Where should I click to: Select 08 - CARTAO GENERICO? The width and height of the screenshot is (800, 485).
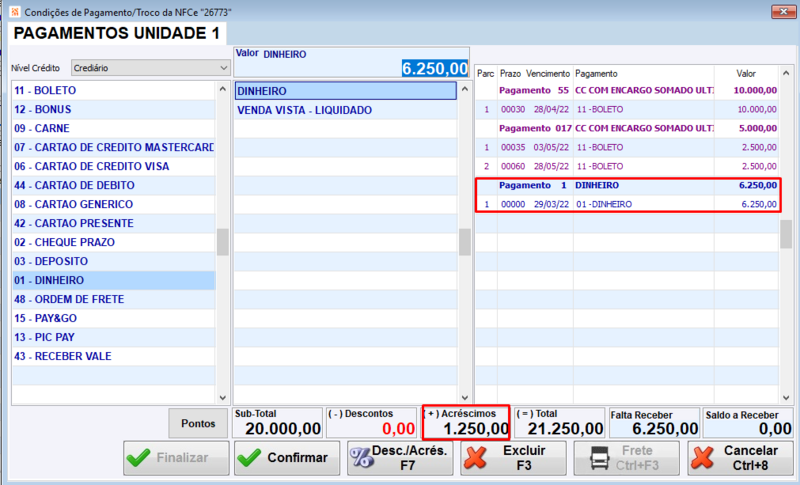[x=114, y=204]
